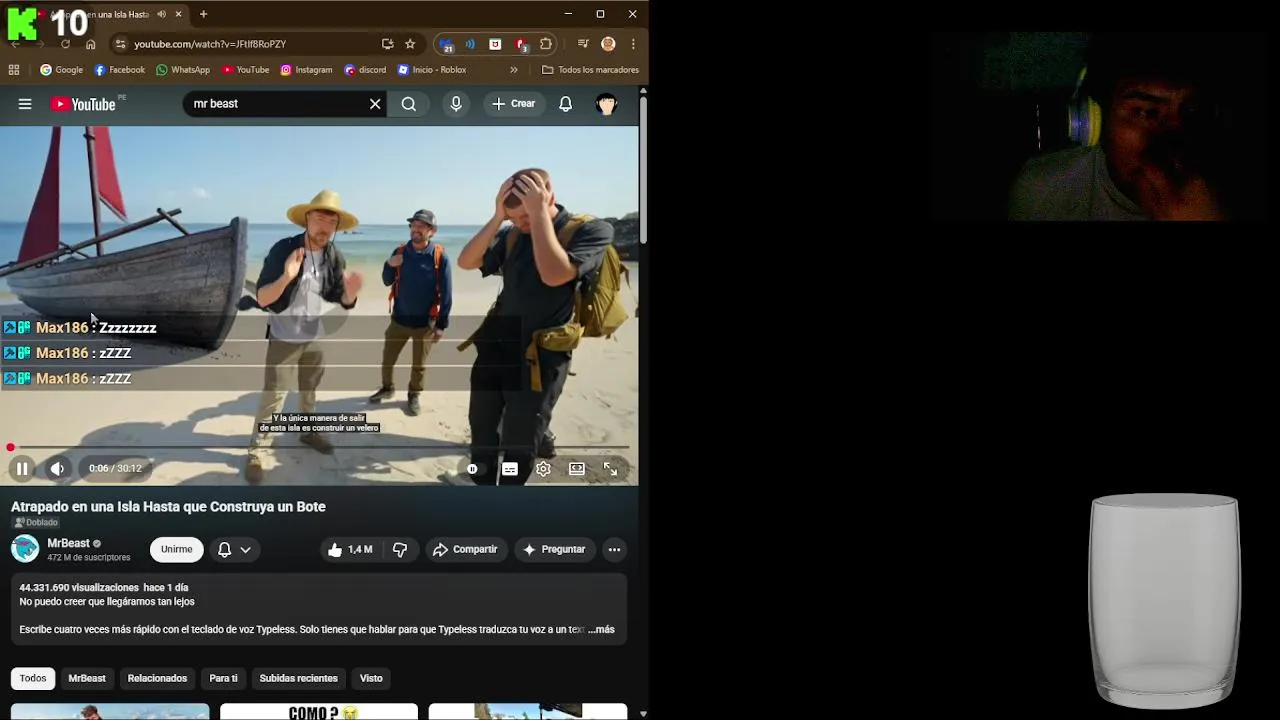Show hidden bookmarks with the chevron
Screen dimensions: 1280x720
coord(514,70)
